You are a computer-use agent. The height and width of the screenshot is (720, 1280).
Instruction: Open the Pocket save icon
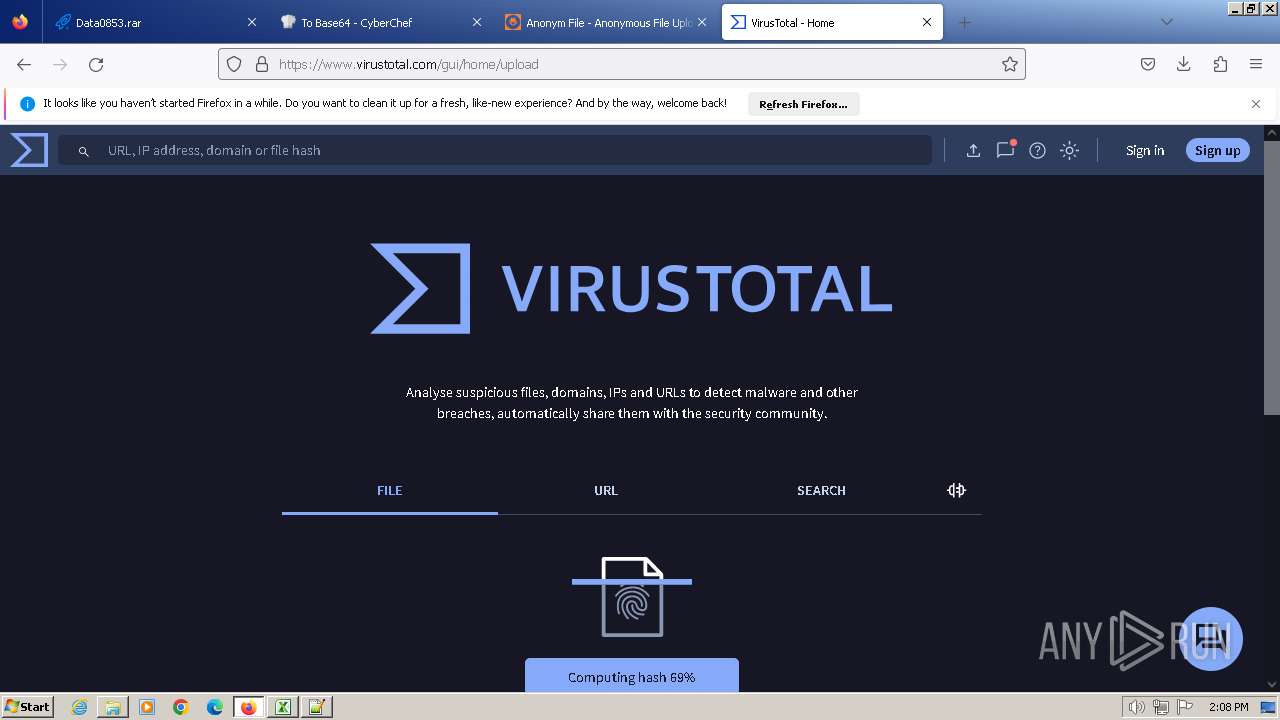[x=1148, y=64]
